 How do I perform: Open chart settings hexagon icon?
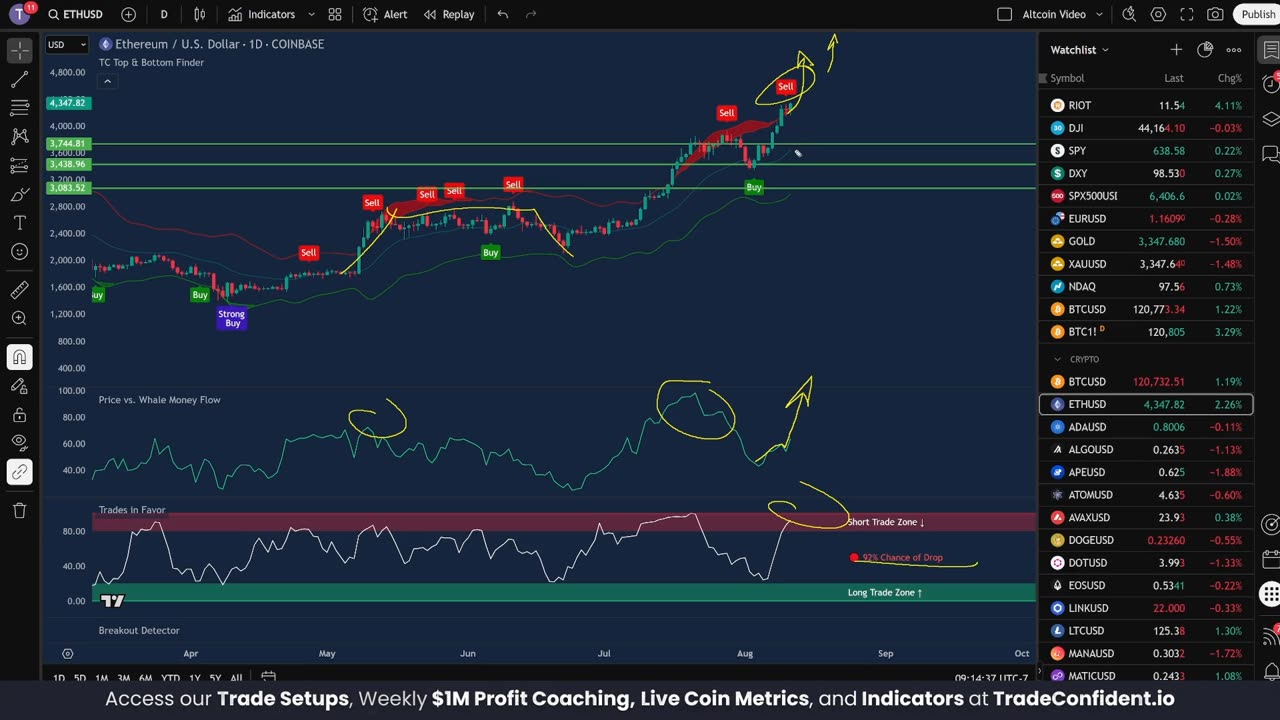(1158, 14)
